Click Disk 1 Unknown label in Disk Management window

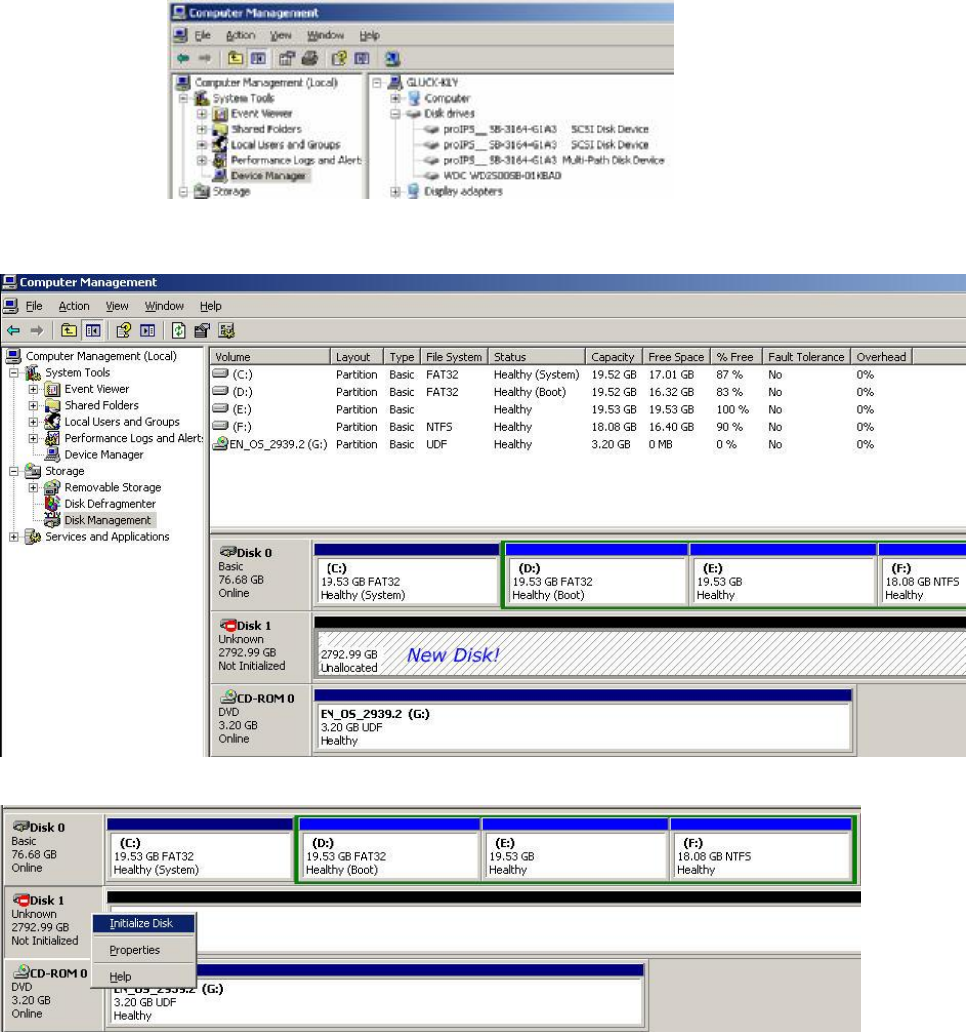click(260, 646)
